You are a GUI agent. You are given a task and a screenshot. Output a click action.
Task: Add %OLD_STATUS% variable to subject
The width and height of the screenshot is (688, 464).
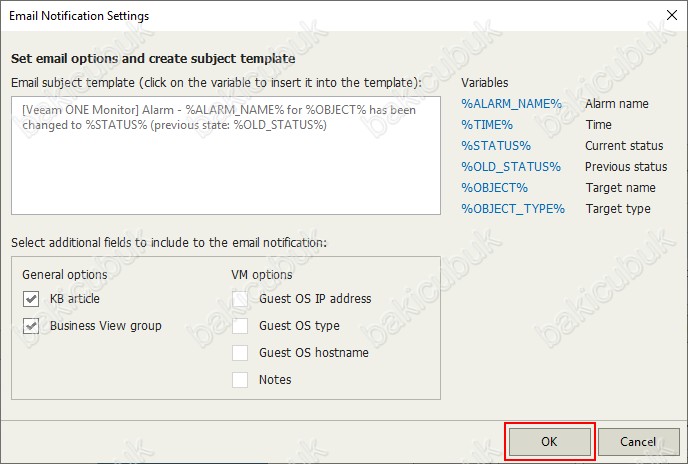[x=511, y=167]
